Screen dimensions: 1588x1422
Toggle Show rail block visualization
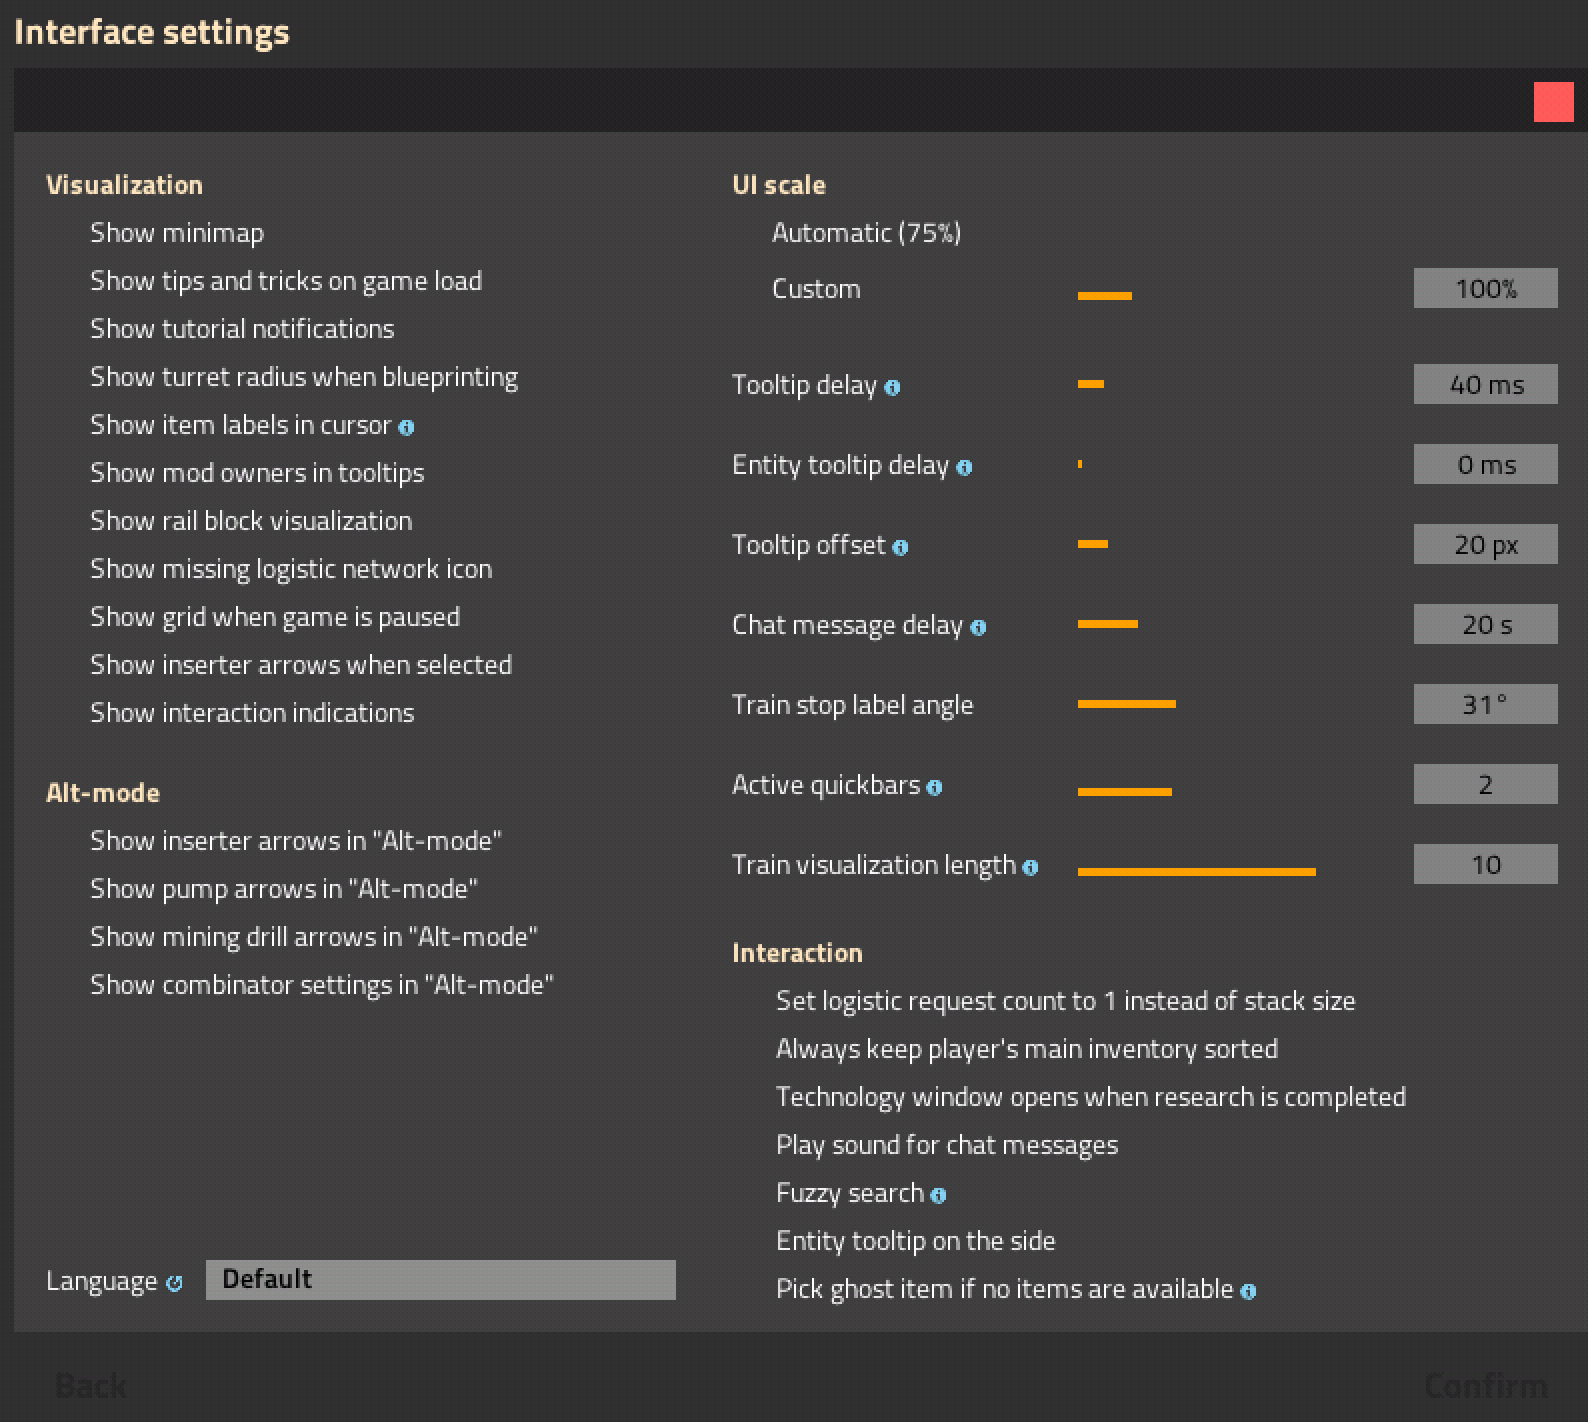[x=251, y=521]
